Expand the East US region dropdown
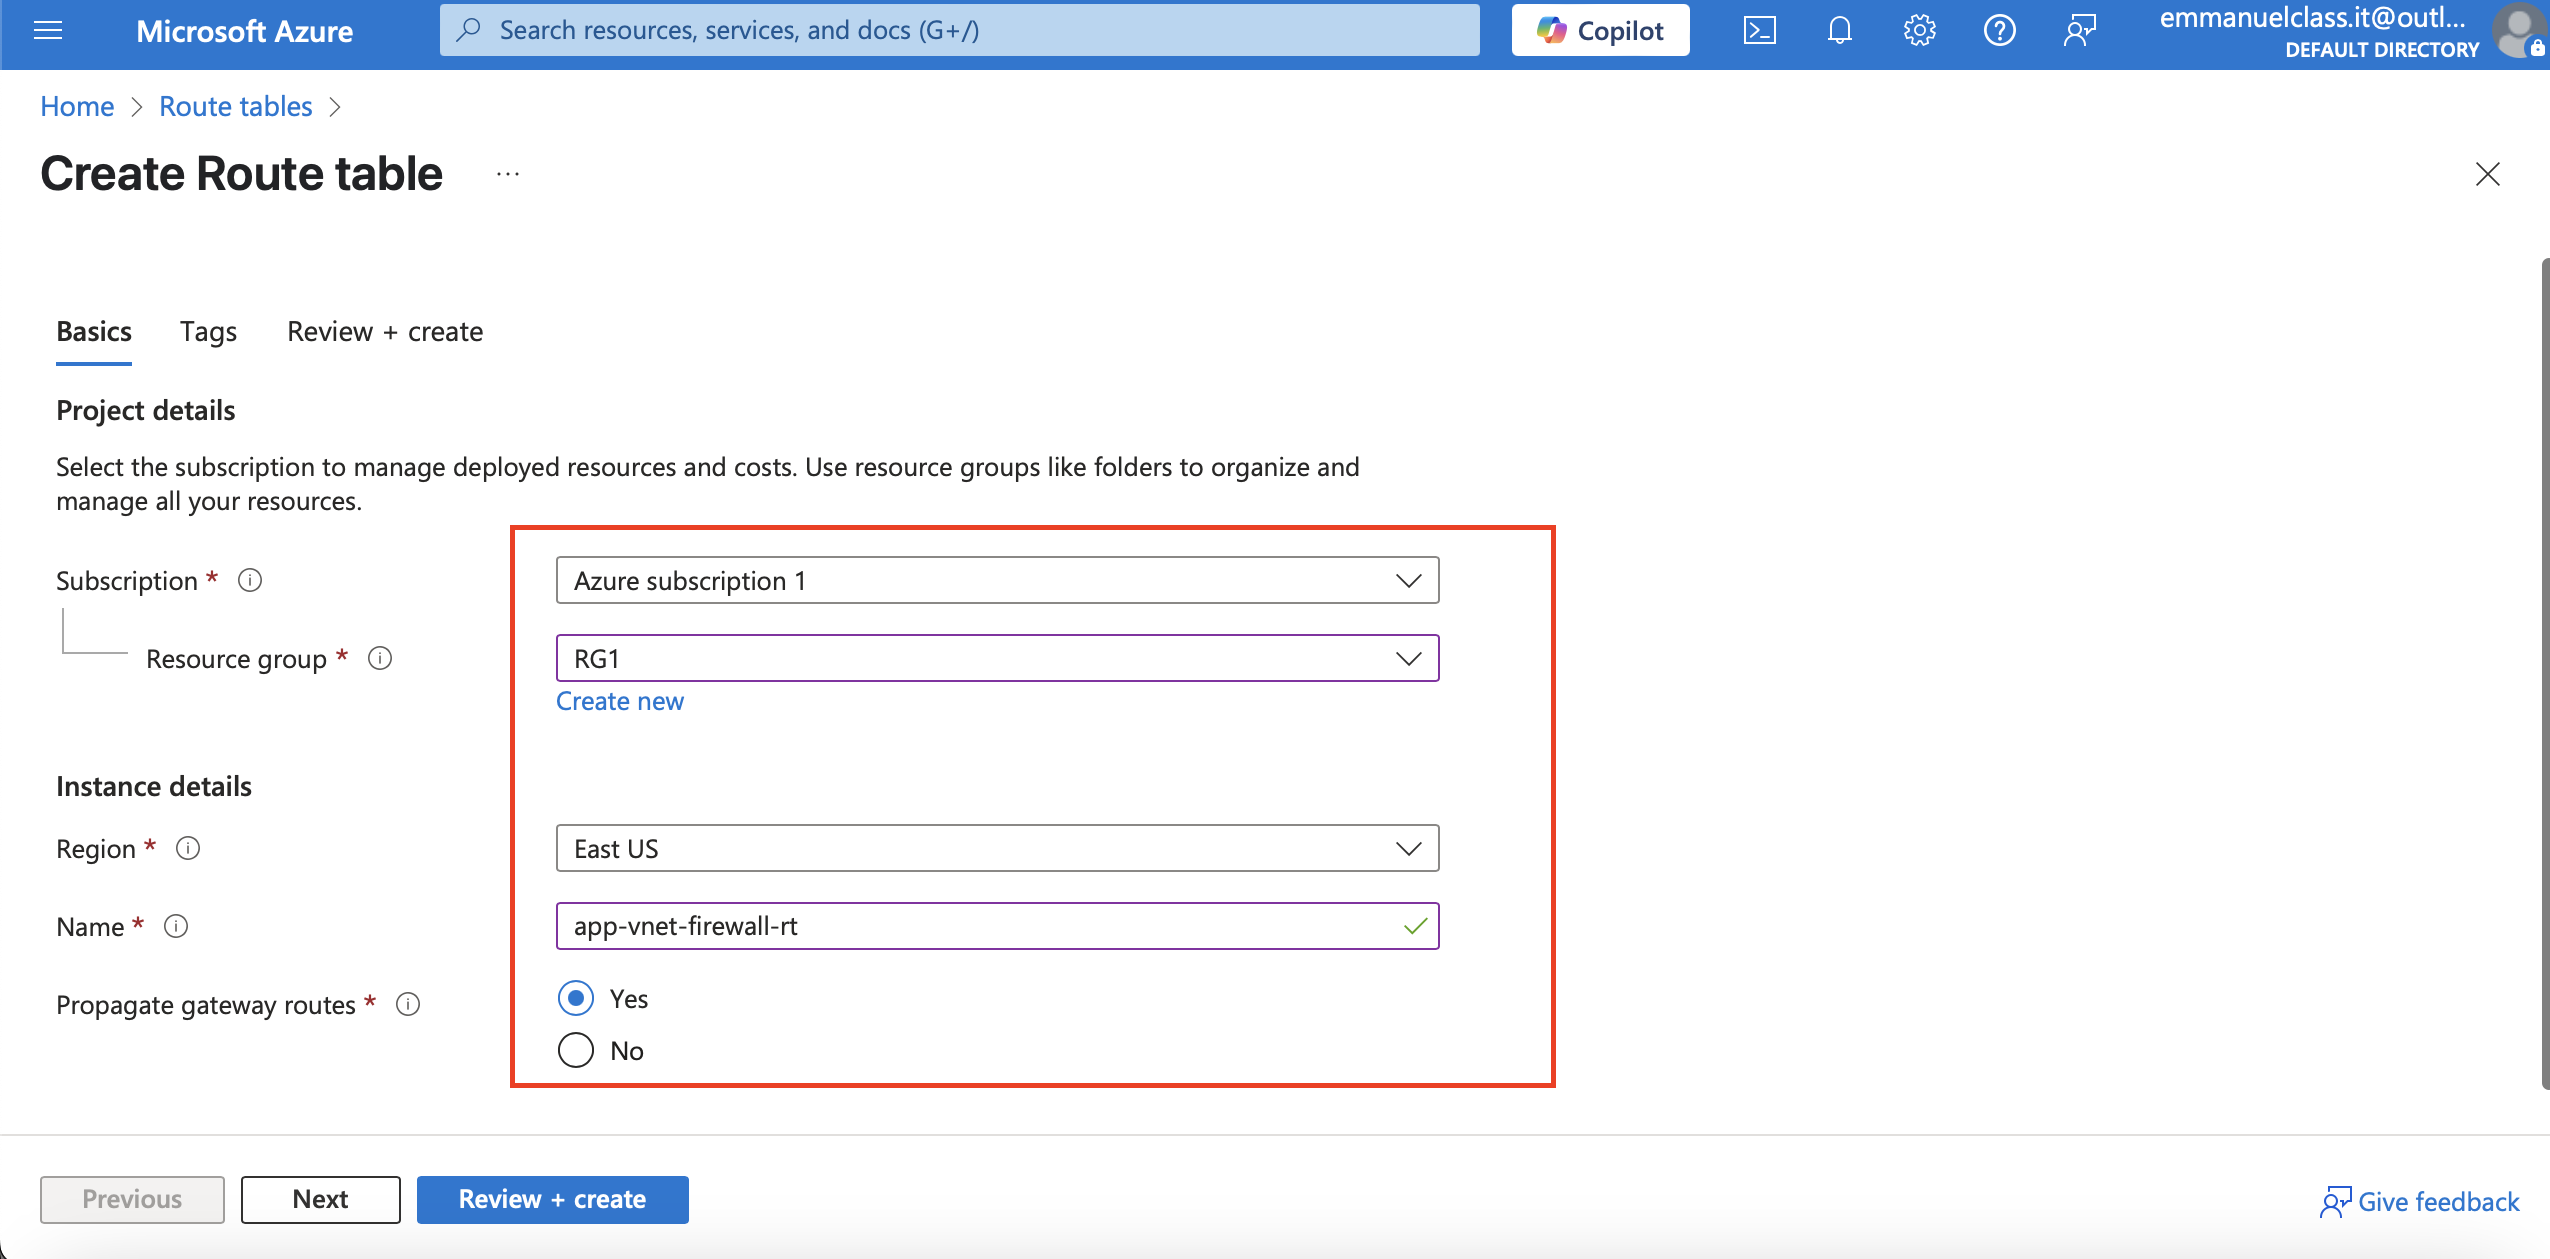 pyautogui.click(x=997, y=848)
